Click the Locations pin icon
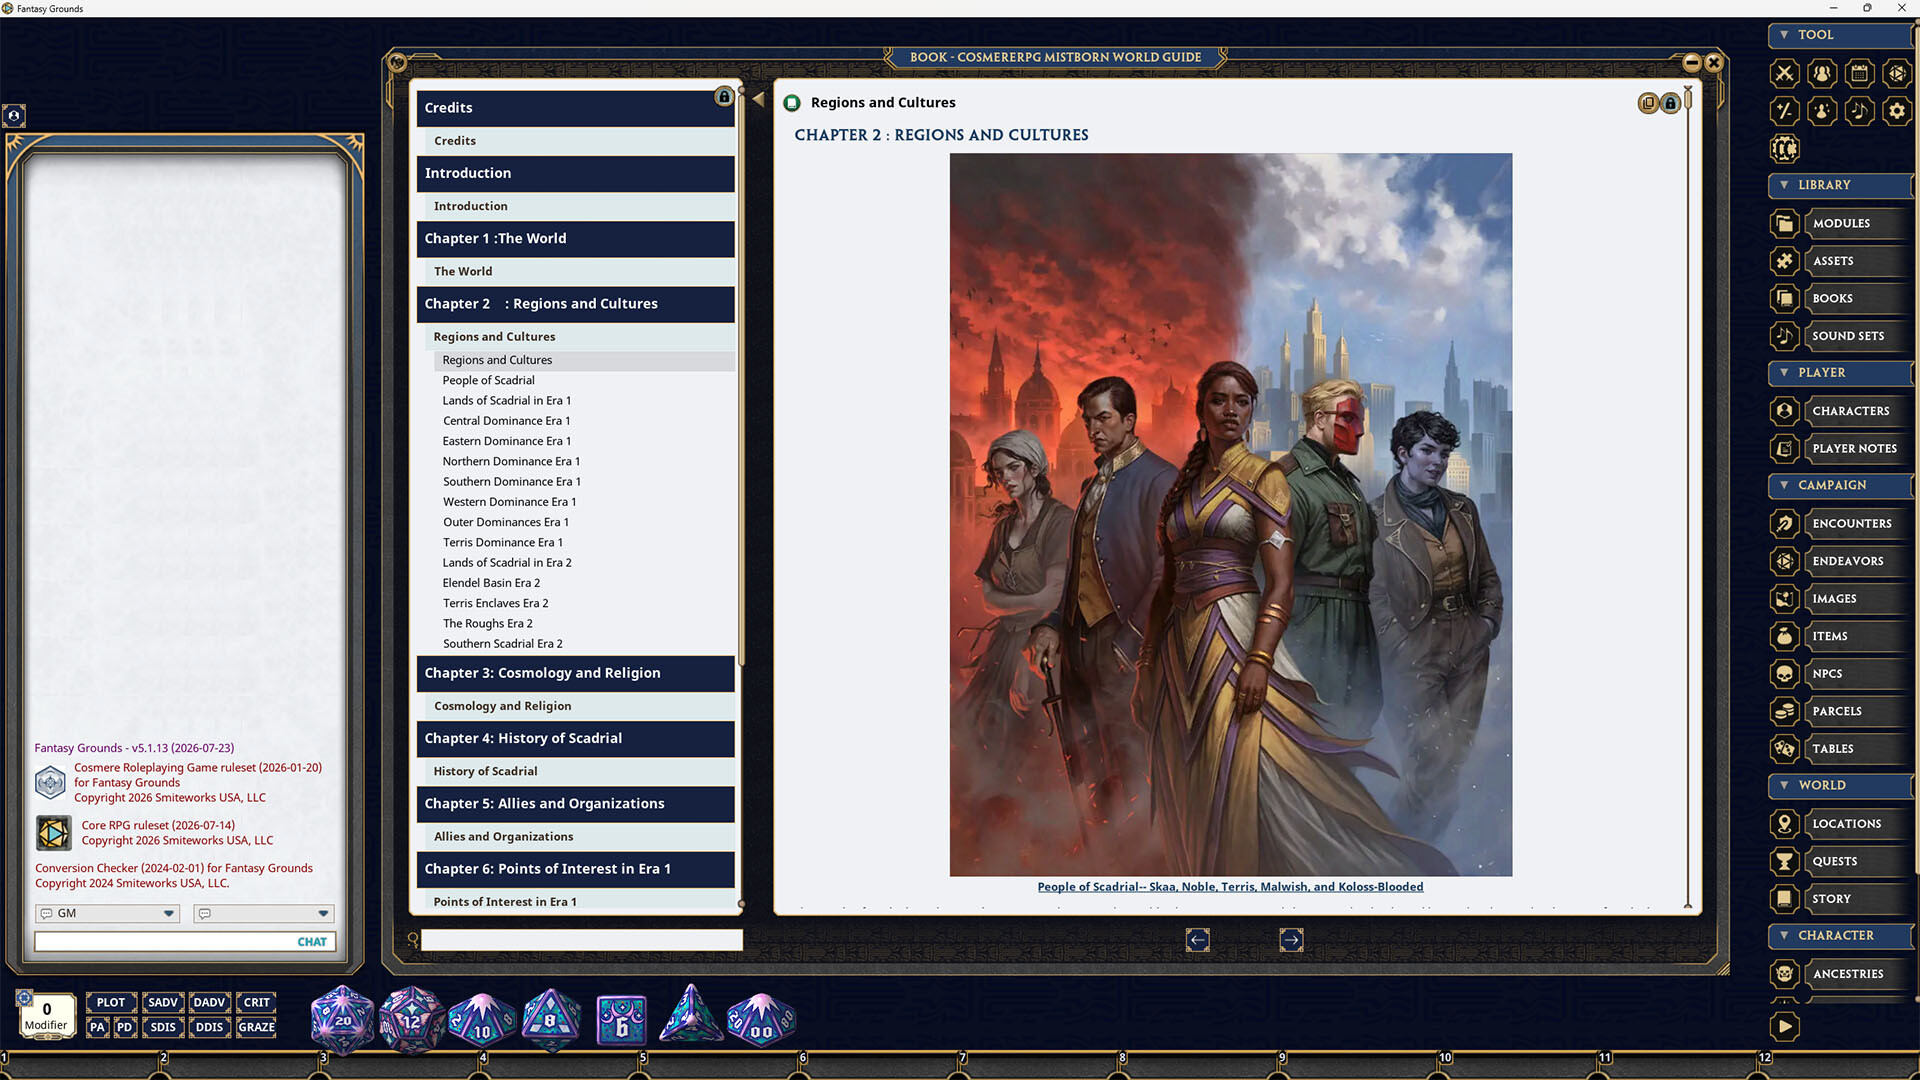 [1785, 824]
